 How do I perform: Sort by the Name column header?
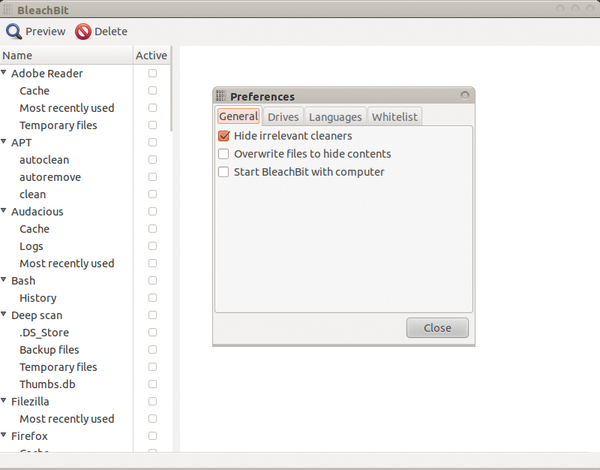click(x=66, y=55)
